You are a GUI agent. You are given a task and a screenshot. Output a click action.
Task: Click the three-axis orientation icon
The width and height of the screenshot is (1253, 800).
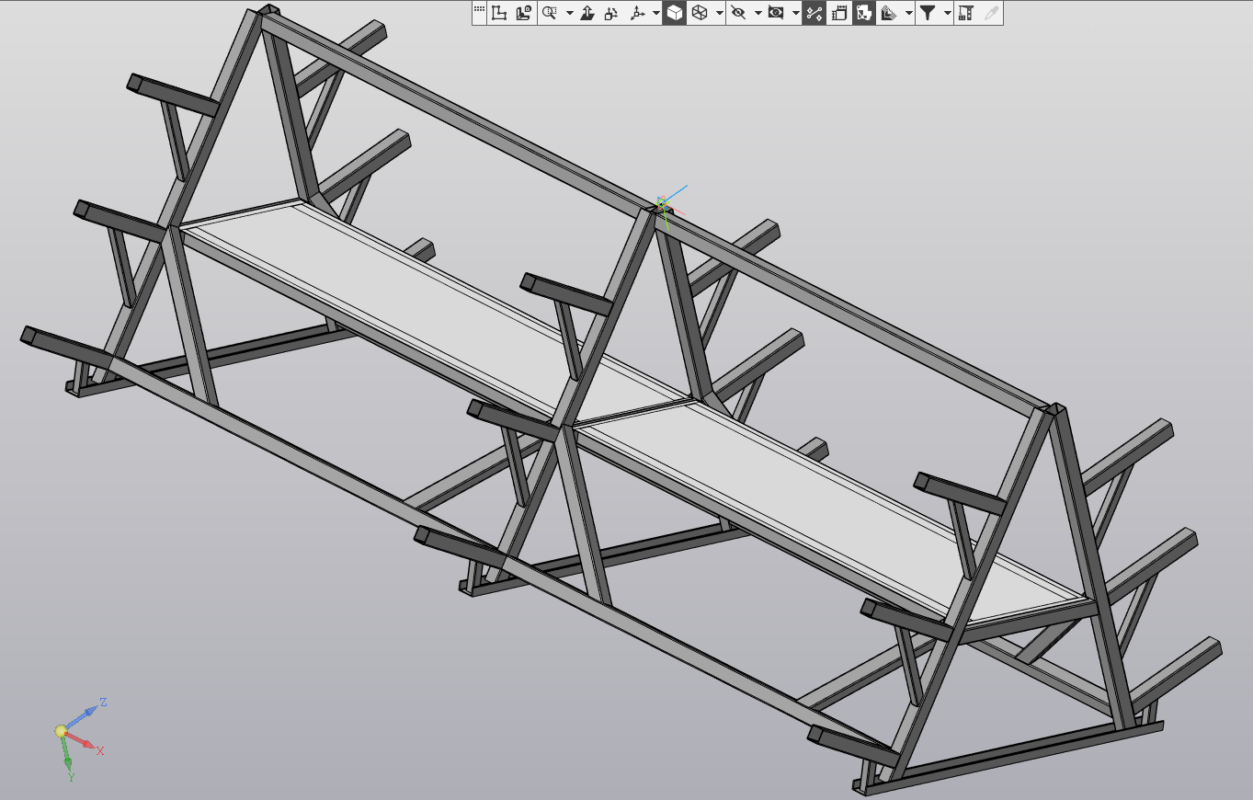click(x=637, y=13)
